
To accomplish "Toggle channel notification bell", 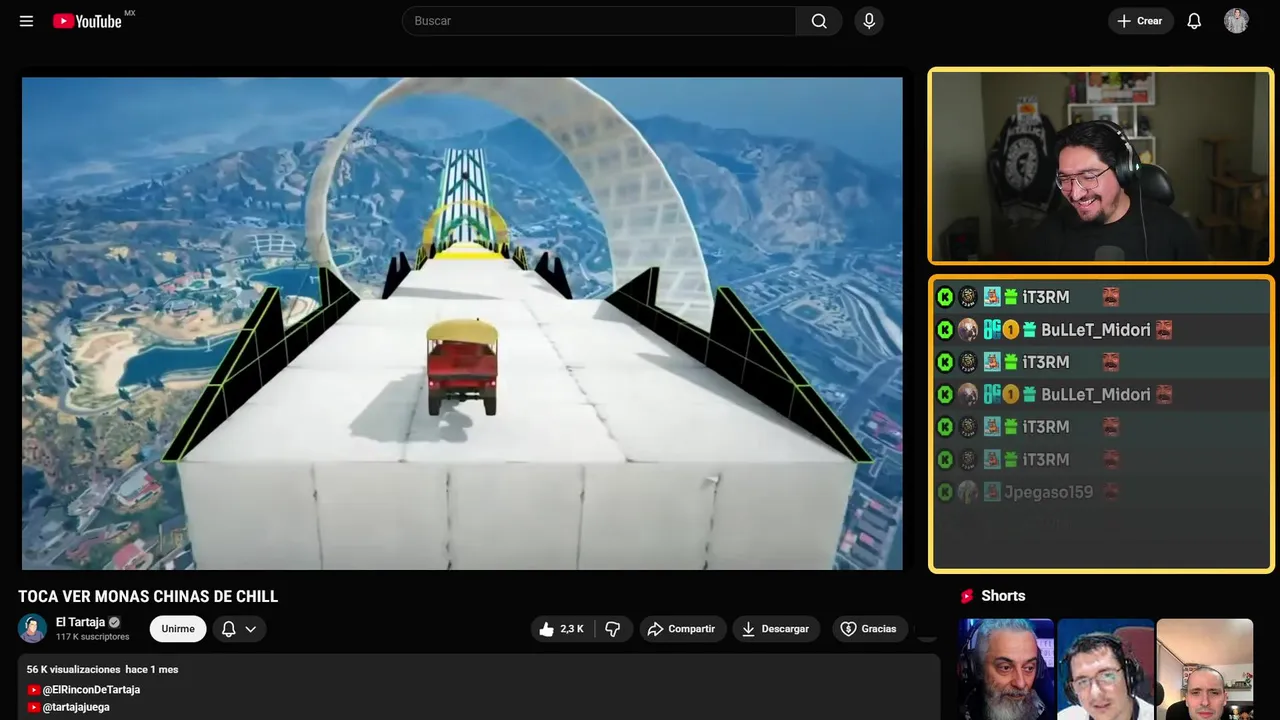I will (228, 629).
